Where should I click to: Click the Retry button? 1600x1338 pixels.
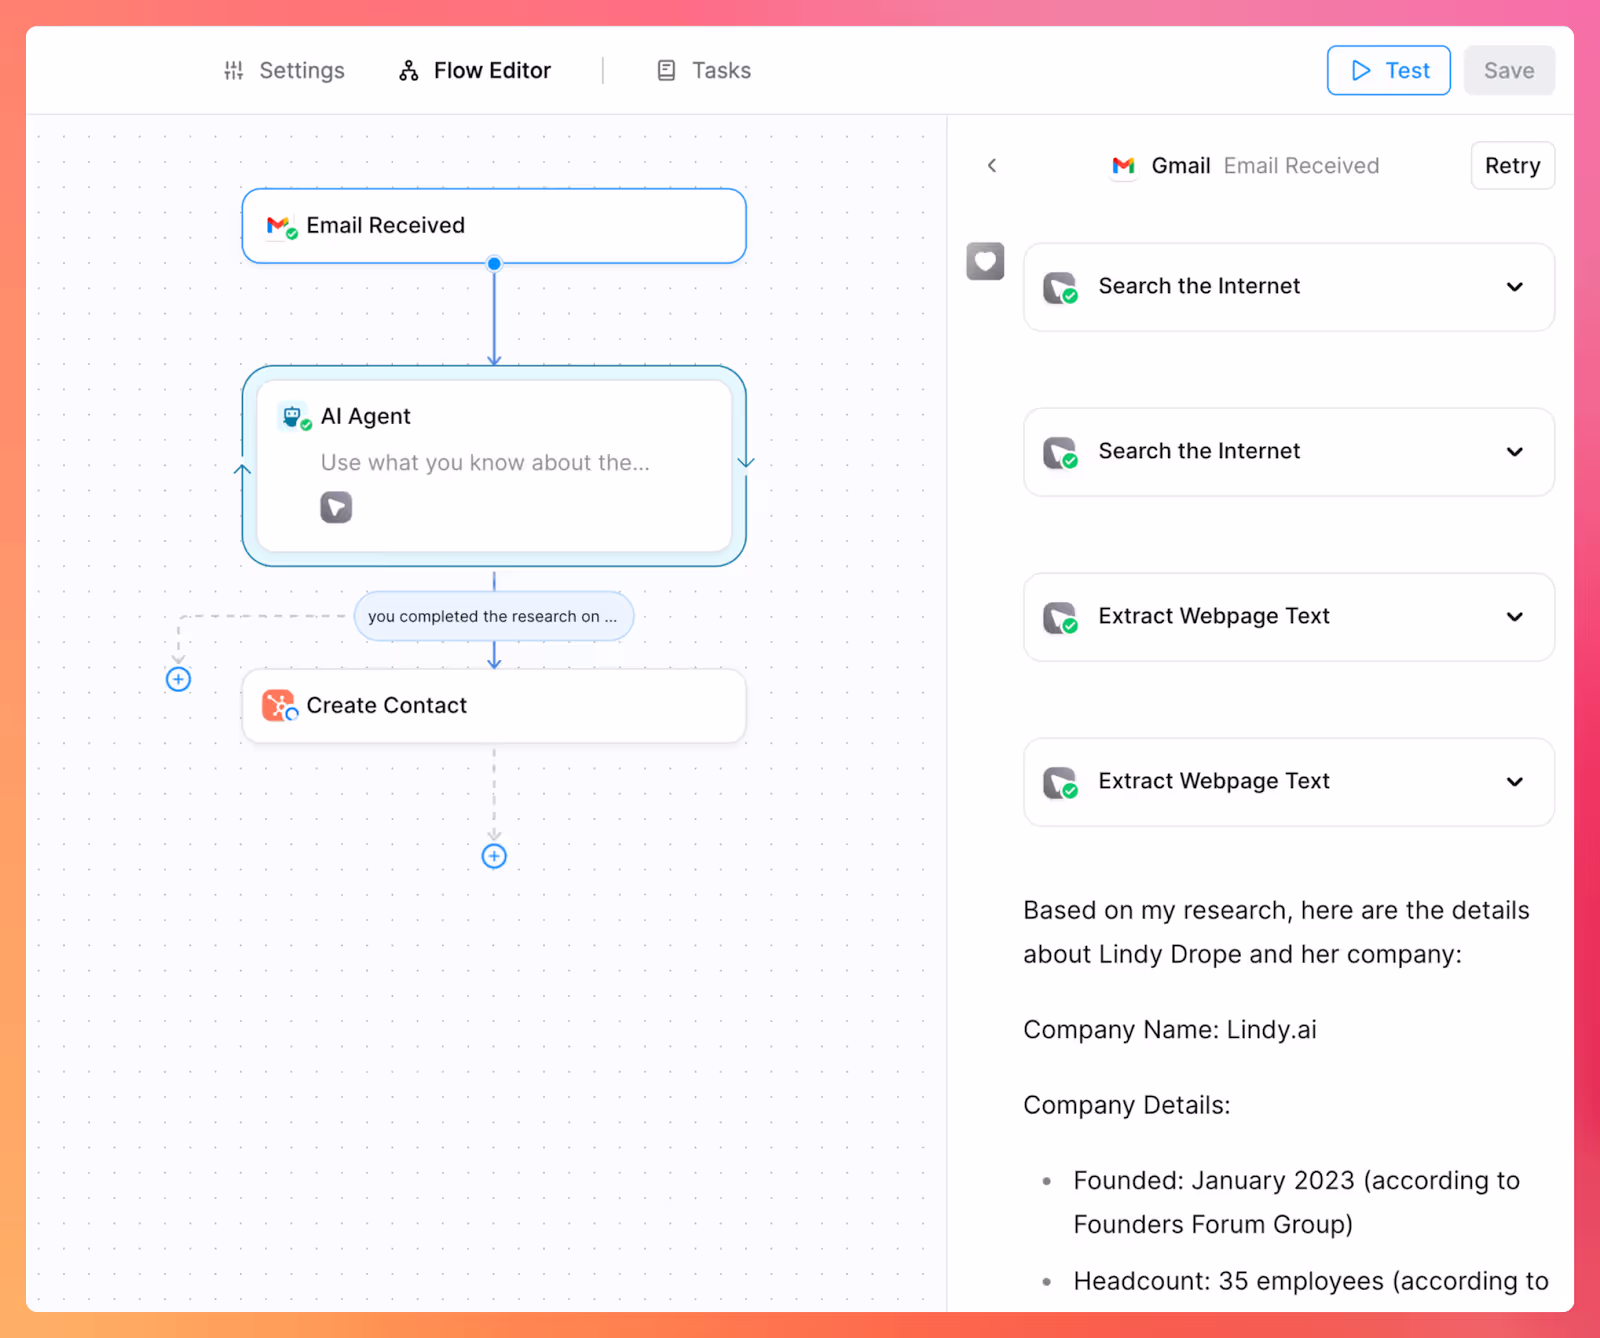click(x=1512, y=166)
